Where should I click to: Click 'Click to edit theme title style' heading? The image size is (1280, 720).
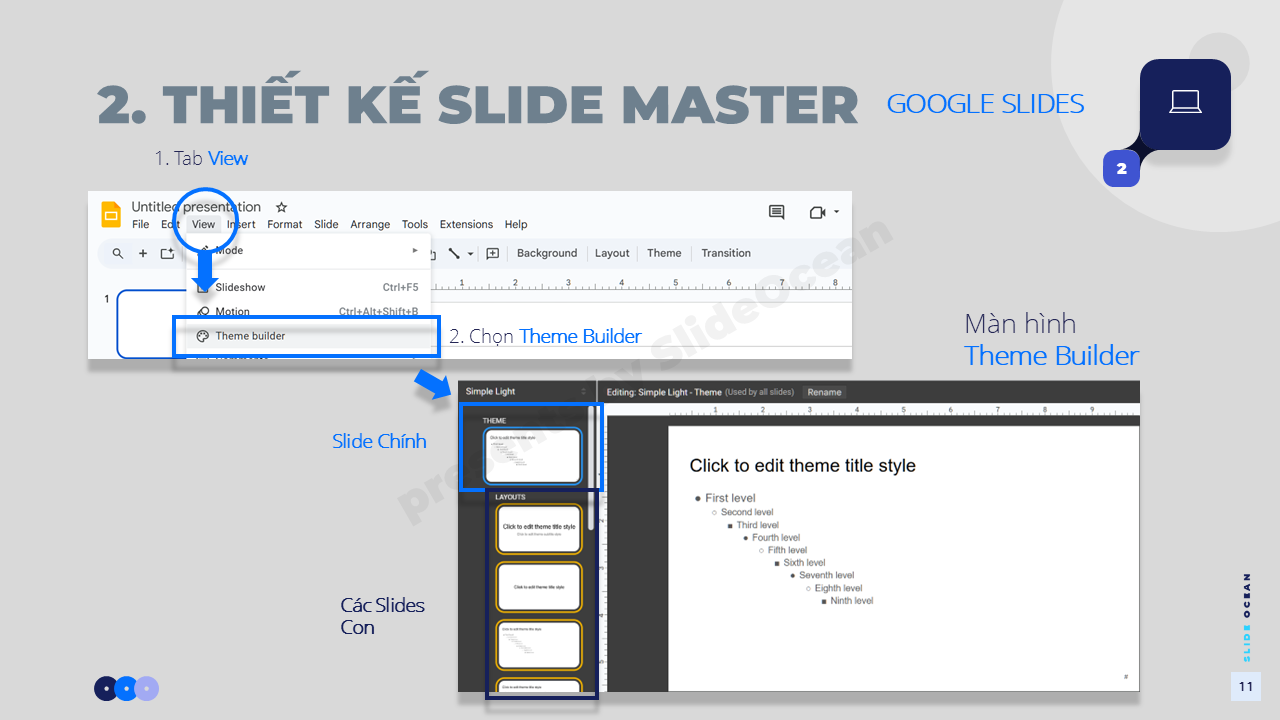(x=802, y=466)
